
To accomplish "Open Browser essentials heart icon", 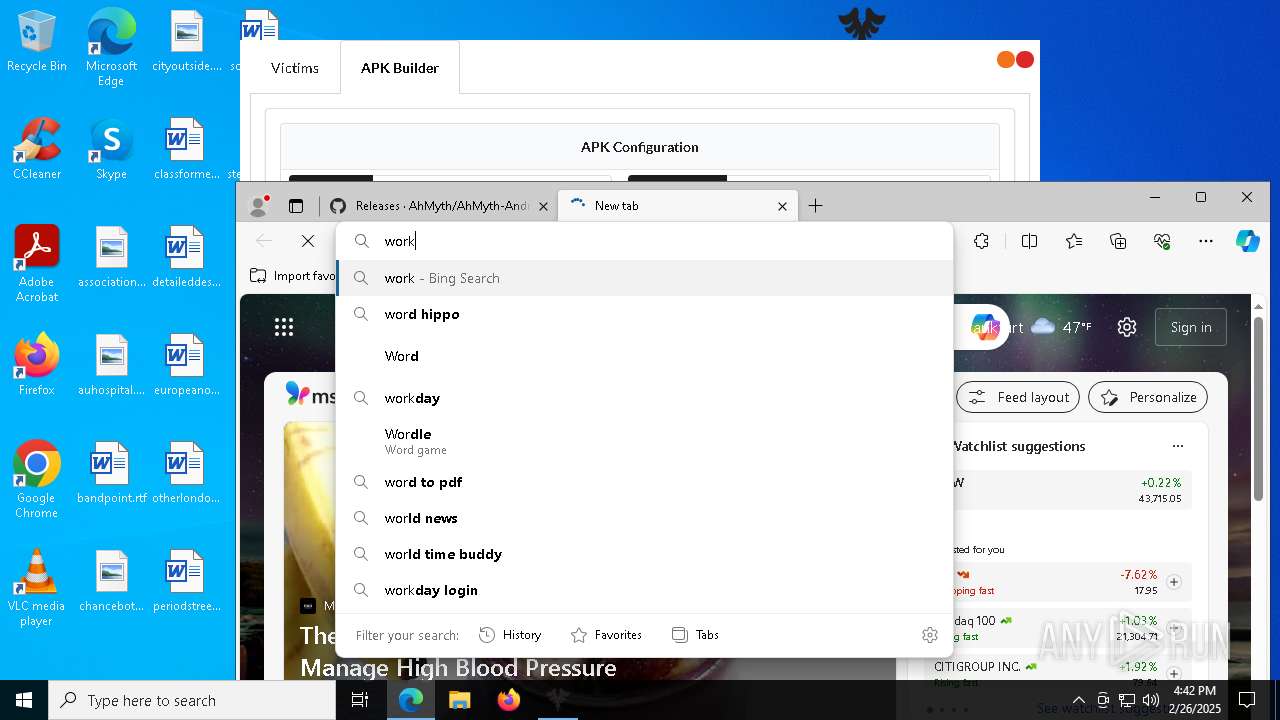I will click(x=1162, y=241).
